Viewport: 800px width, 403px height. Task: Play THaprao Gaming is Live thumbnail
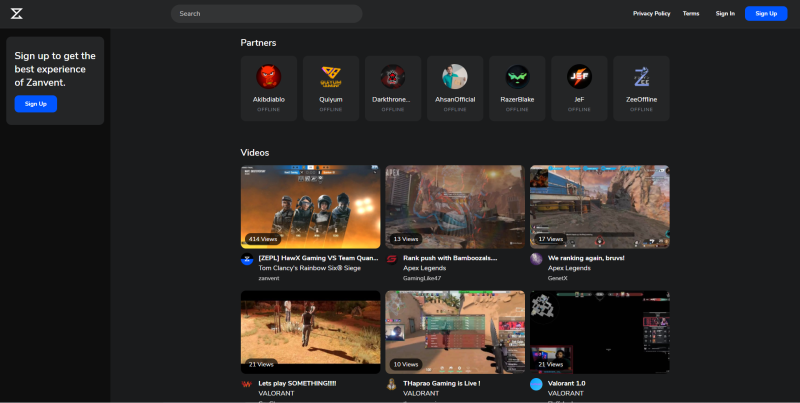click(455, 332)
